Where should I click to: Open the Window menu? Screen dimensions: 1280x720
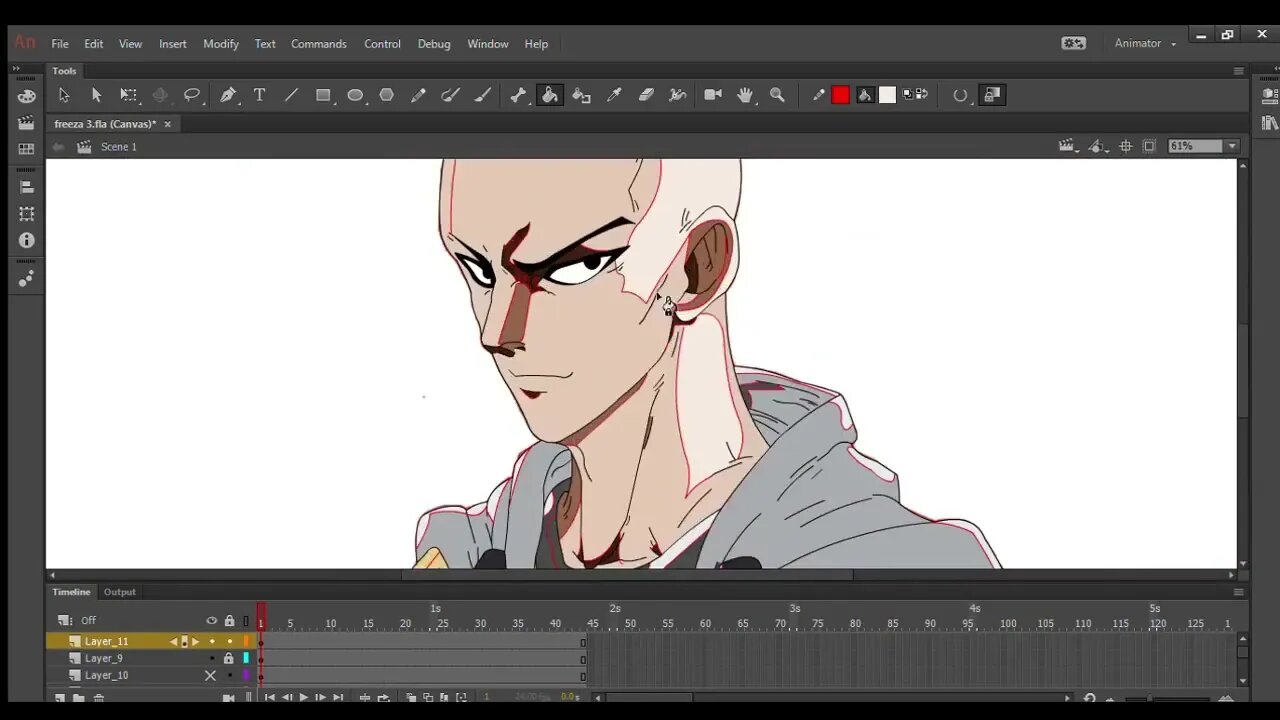488,44
